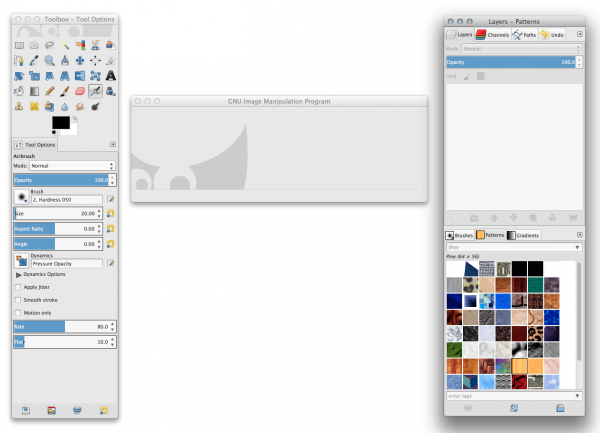Select the Zoom magnifier tool

tap(49, 60)
